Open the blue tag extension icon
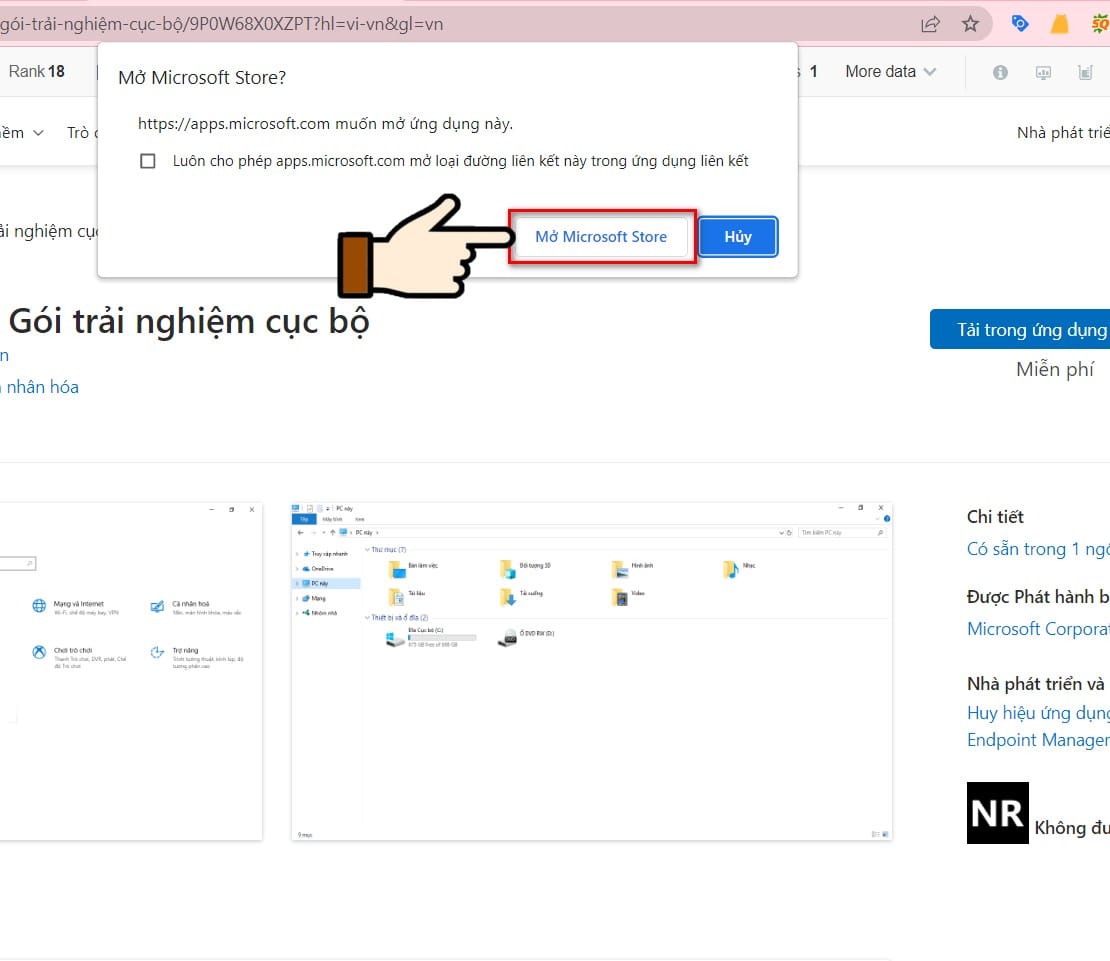This screenshot has width=1110, height=961. coord(1019,24)
